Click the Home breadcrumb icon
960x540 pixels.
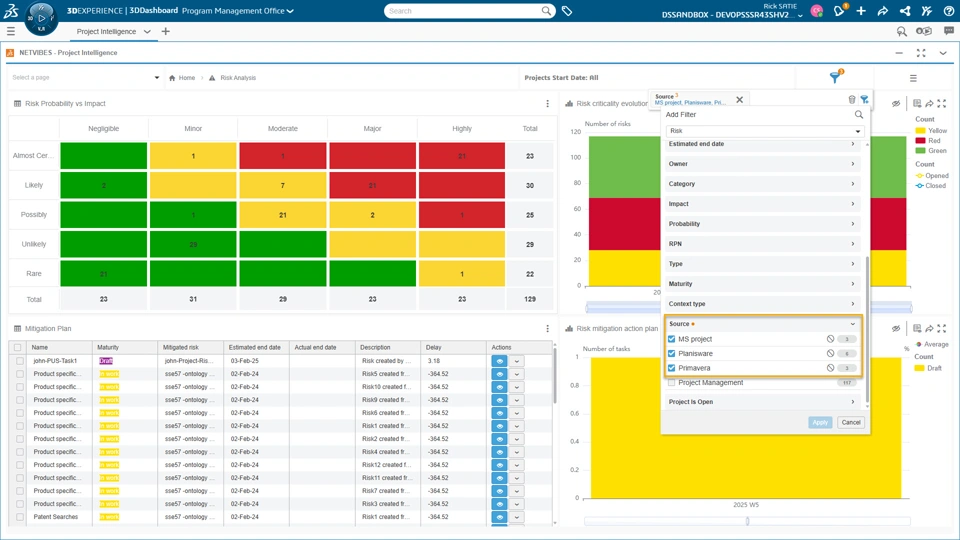(x=172, y=78)
